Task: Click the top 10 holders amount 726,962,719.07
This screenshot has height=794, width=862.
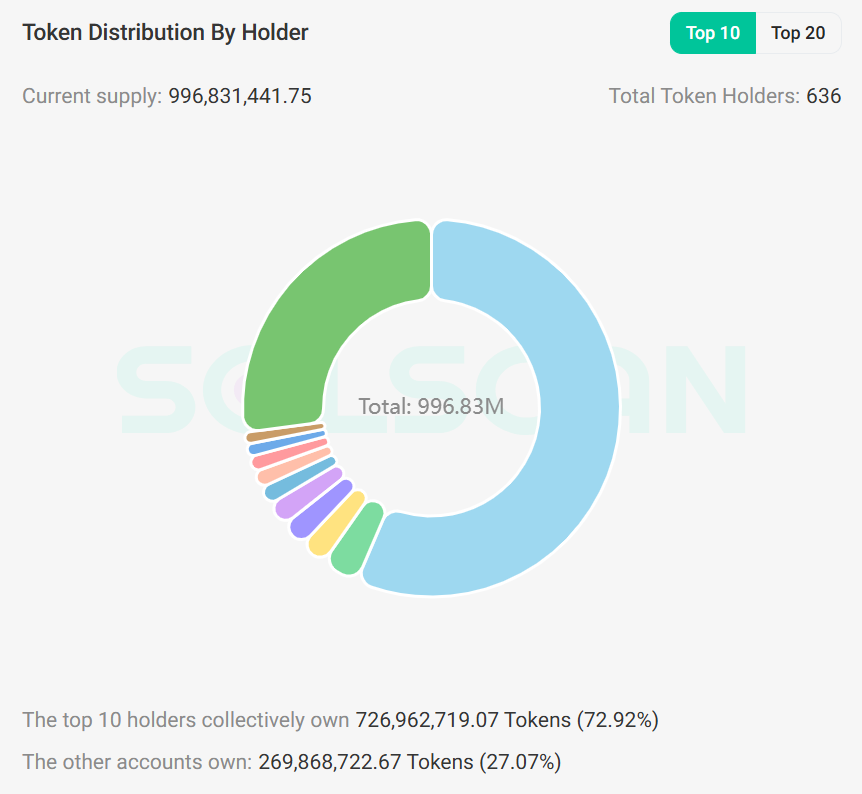Action: (x=427, y=720)
